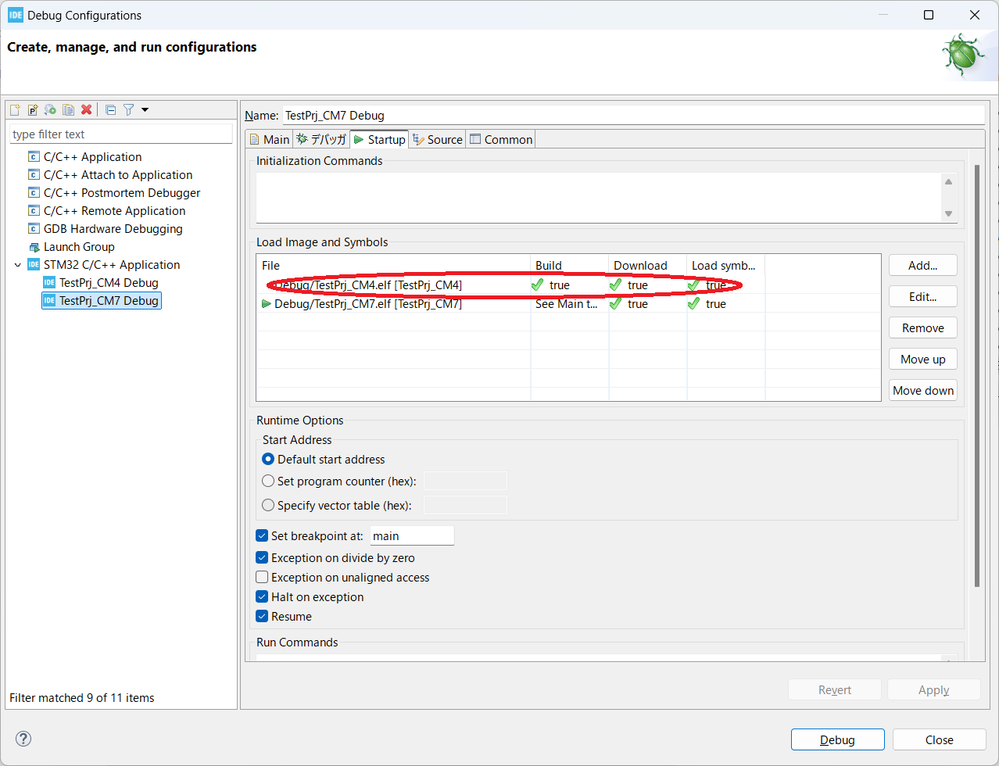Click the icon of C/C++ Application
The height and width of the screenshot is (766, 999).
tap(34, 157)
